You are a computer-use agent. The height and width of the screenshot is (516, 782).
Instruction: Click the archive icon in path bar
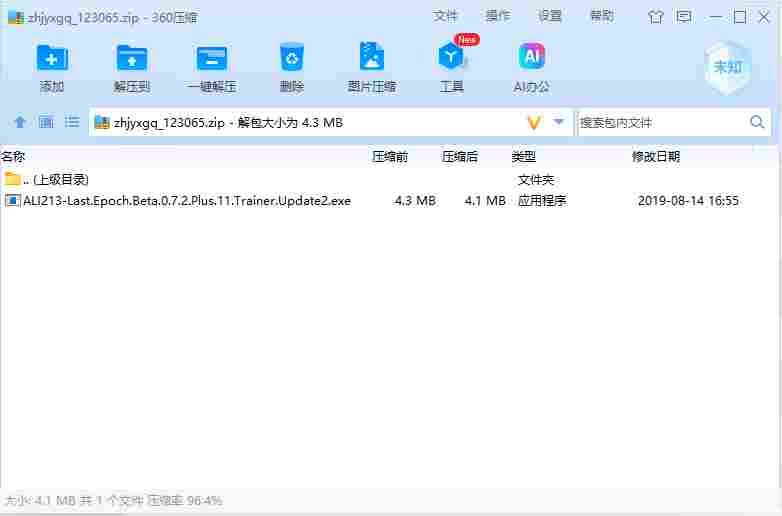(102, 122)
